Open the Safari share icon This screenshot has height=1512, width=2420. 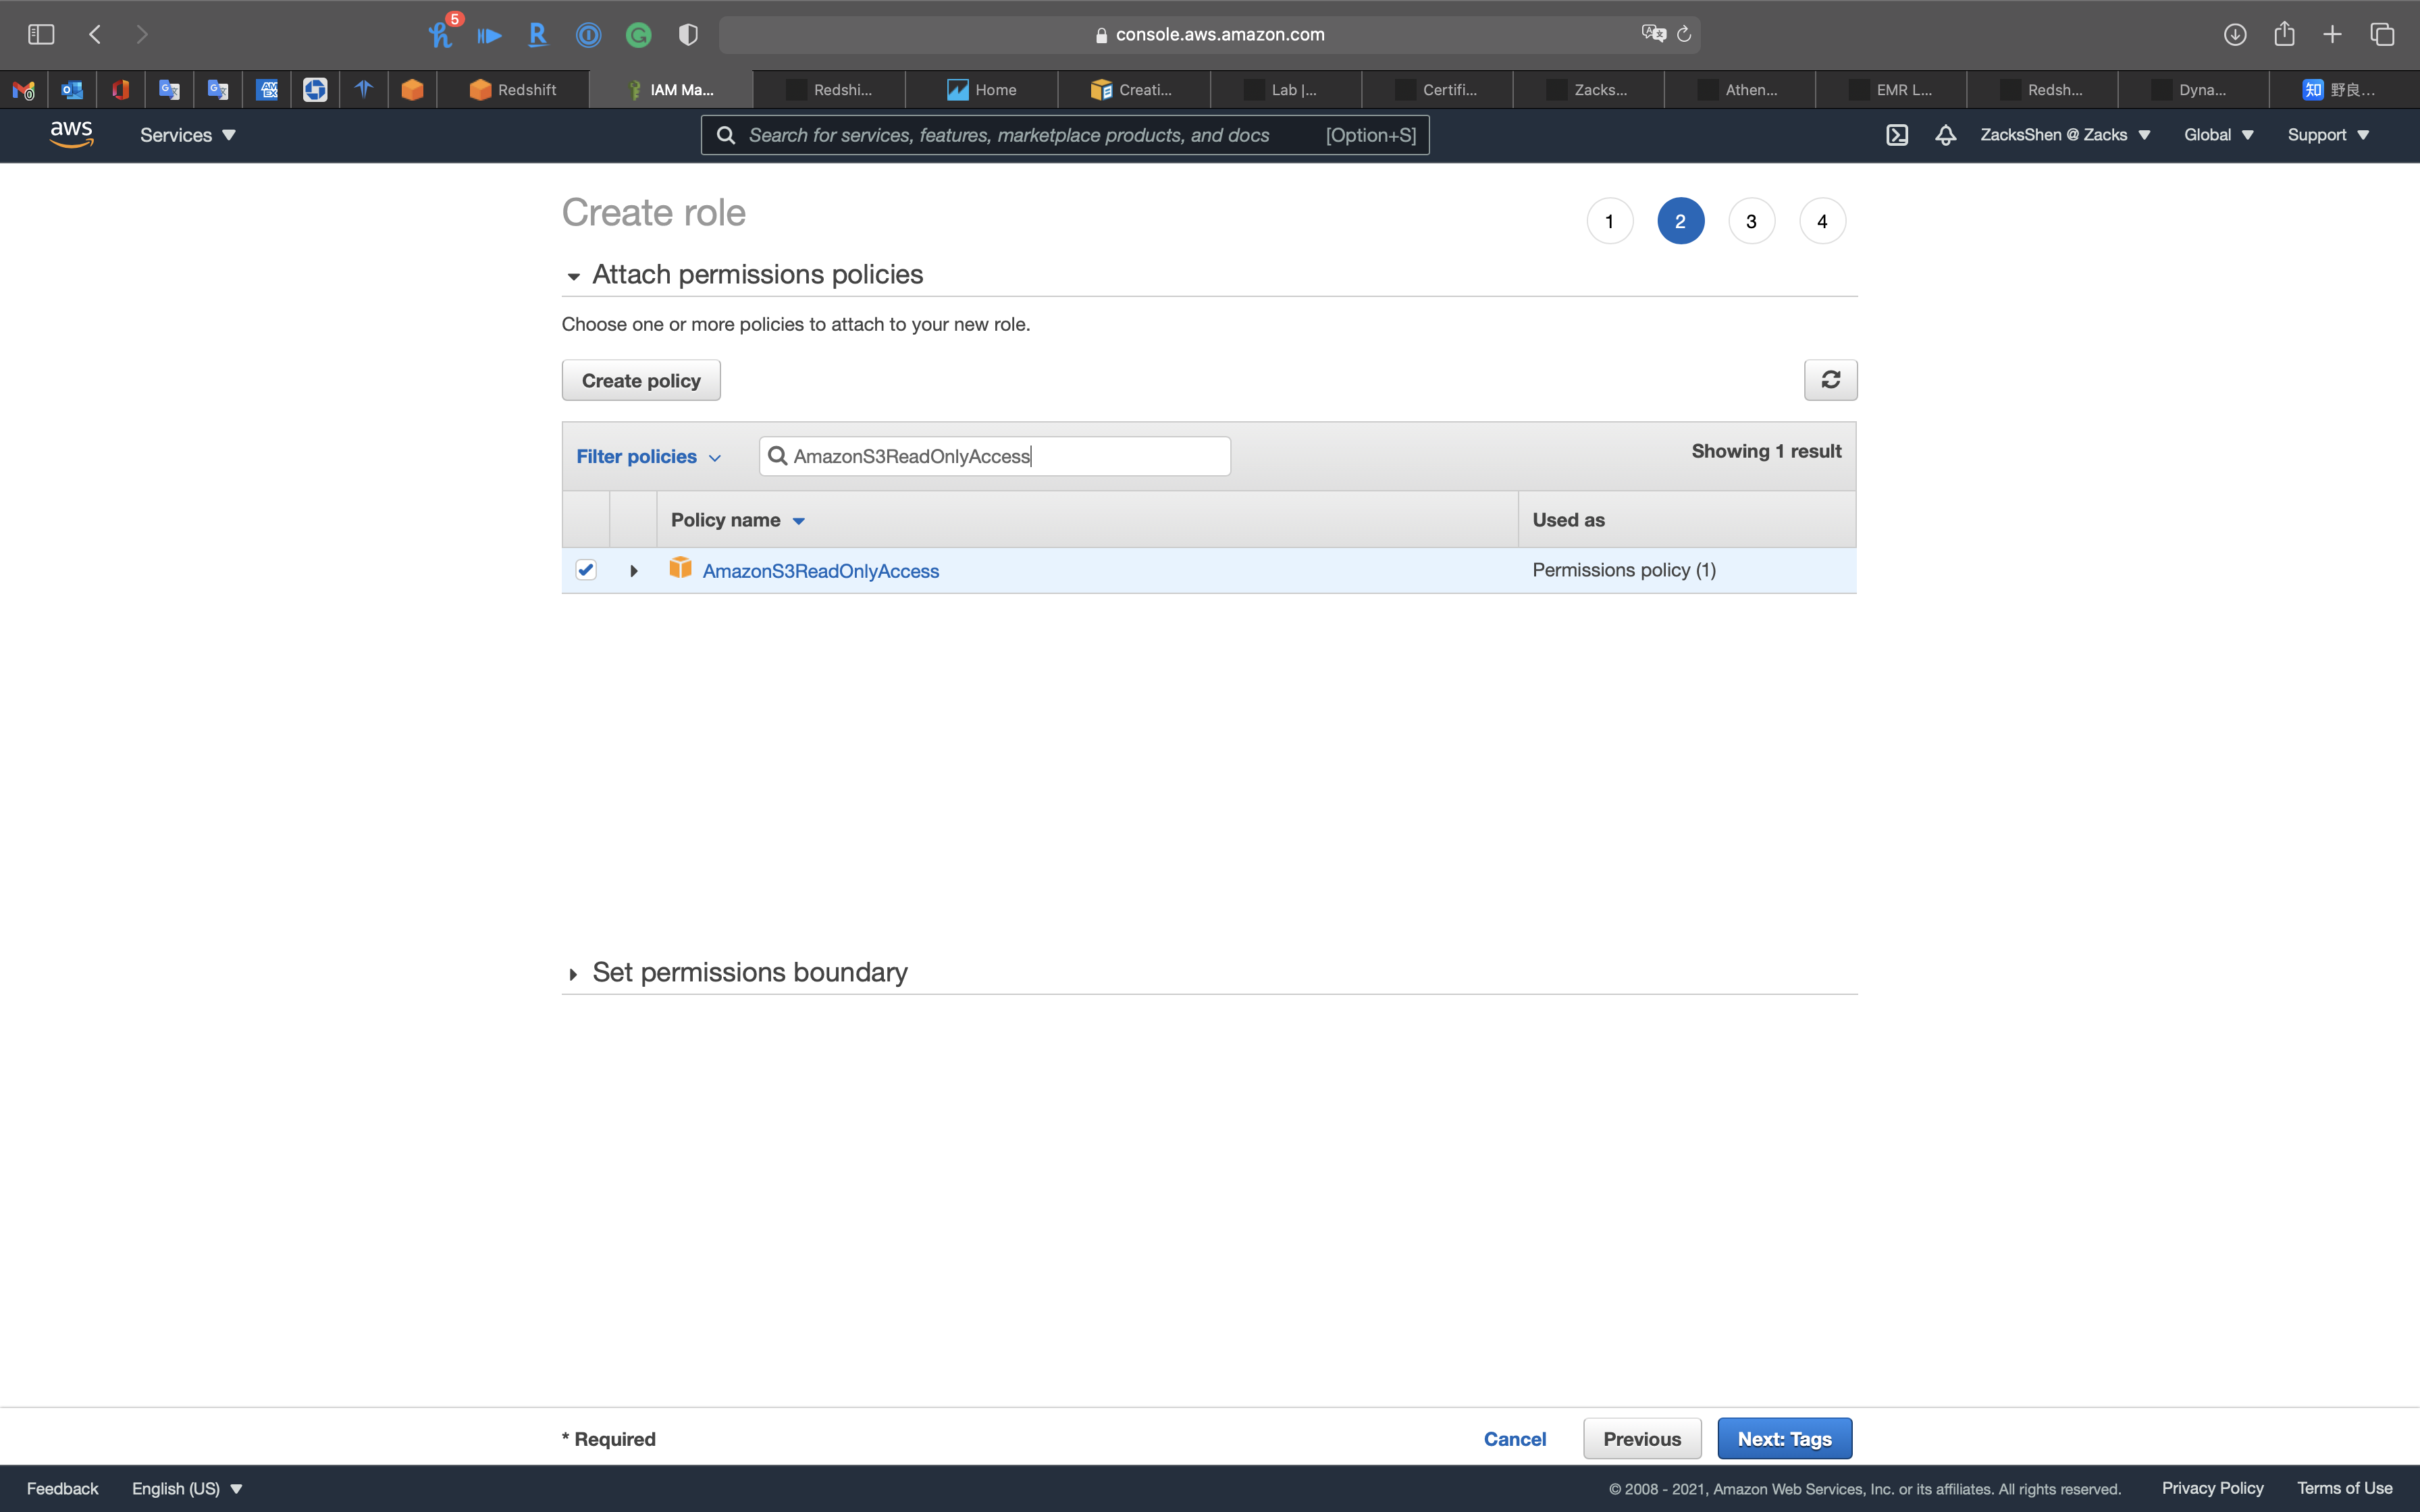point(2284,34)
